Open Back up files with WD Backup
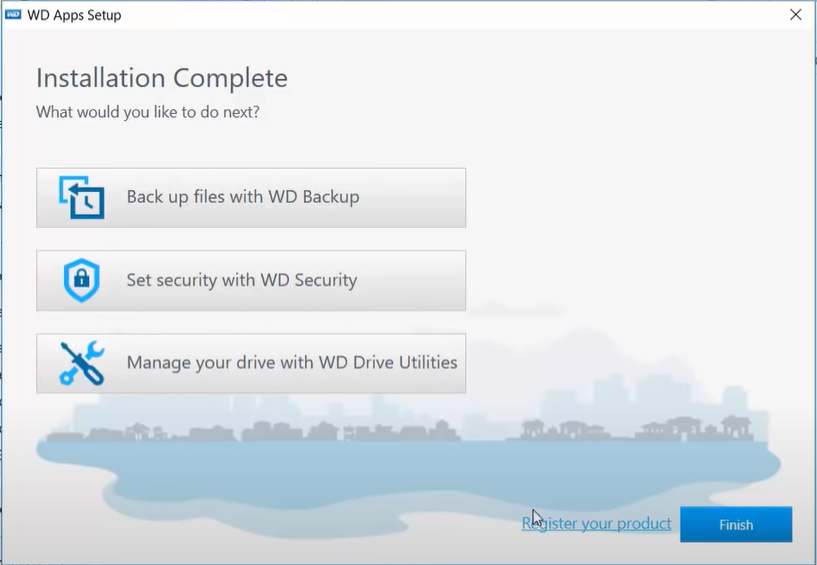 251,198
